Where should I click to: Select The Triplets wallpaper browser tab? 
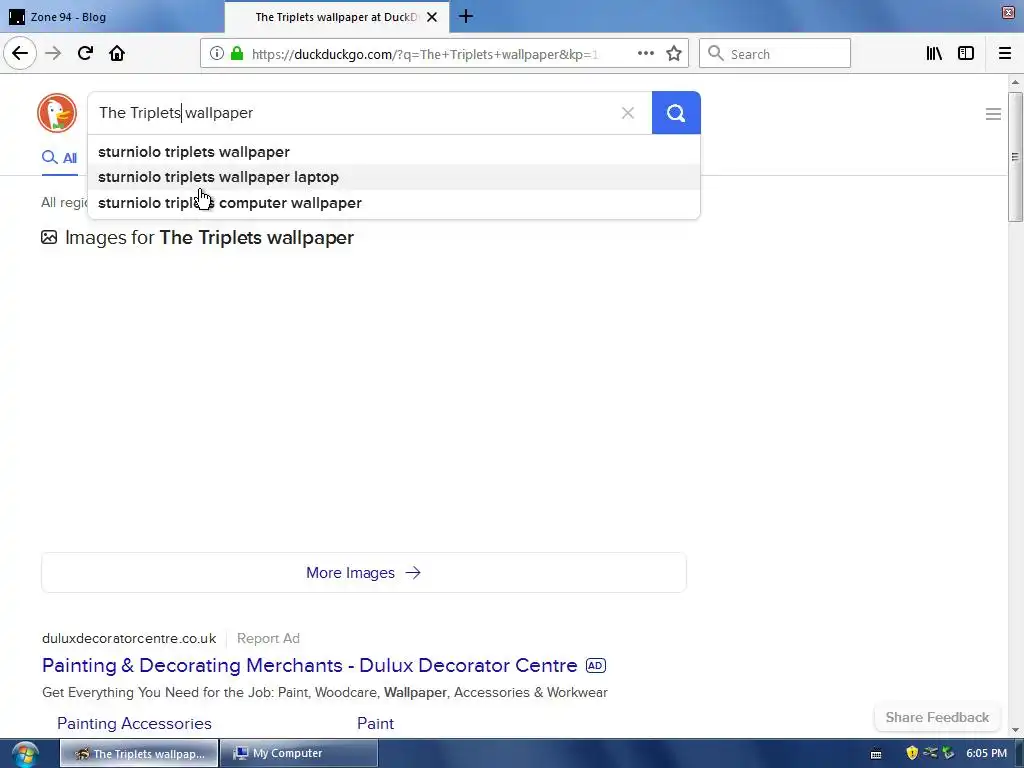coord(336,17)
